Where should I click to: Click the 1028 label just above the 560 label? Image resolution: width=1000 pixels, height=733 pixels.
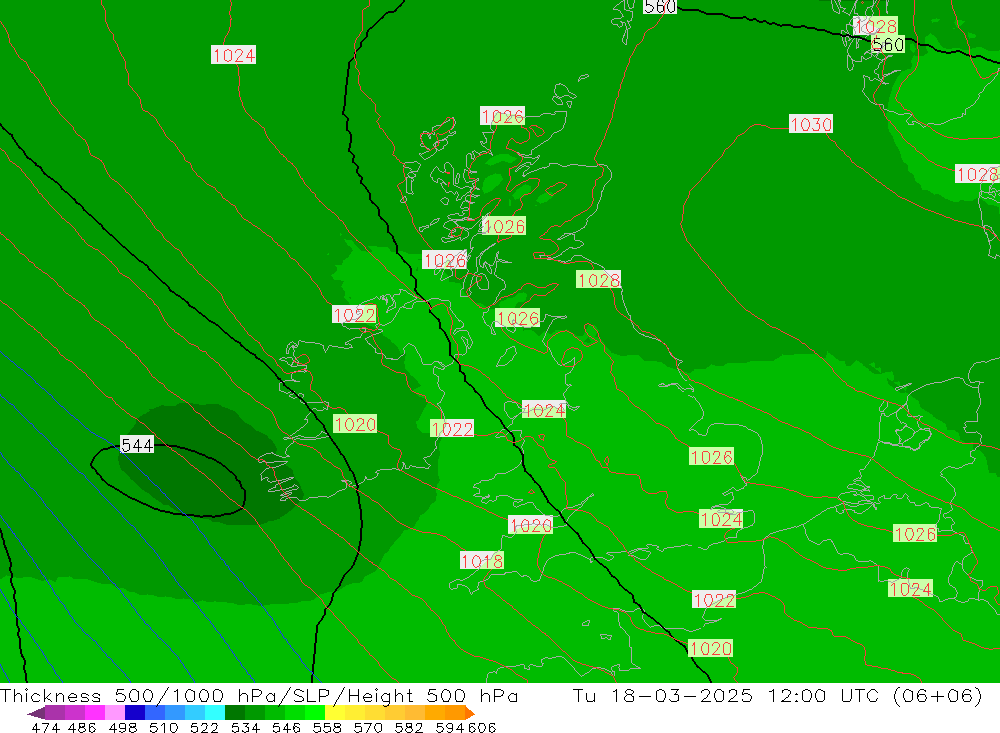pyautogui.click(x=876, y=26)
